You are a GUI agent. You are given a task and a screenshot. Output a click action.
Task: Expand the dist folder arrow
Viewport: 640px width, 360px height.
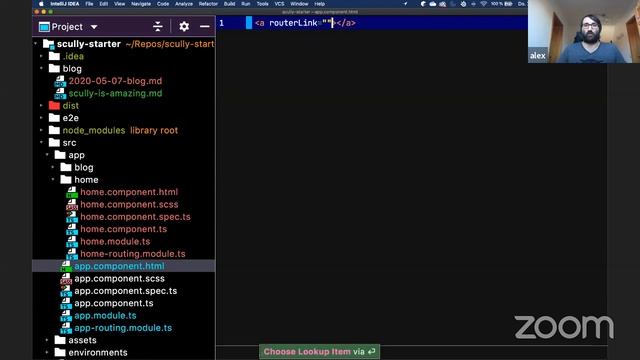(41, 105)
